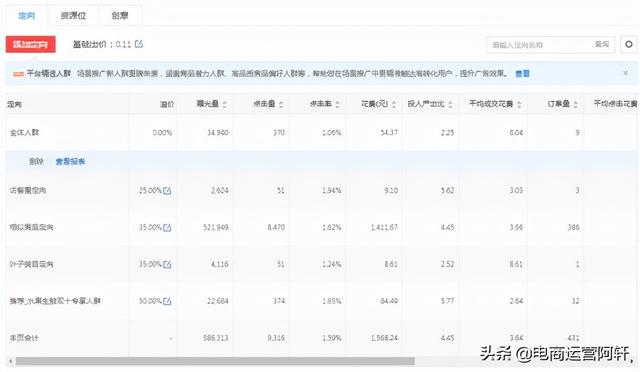640x372 pixels.
Task: Sort by 花费(元) using its arrows
Action: tap(394, 105)
